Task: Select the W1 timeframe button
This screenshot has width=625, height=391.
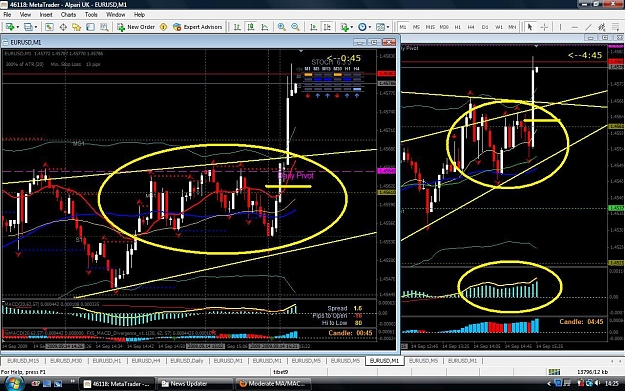Action: click(x=499, y=27)
